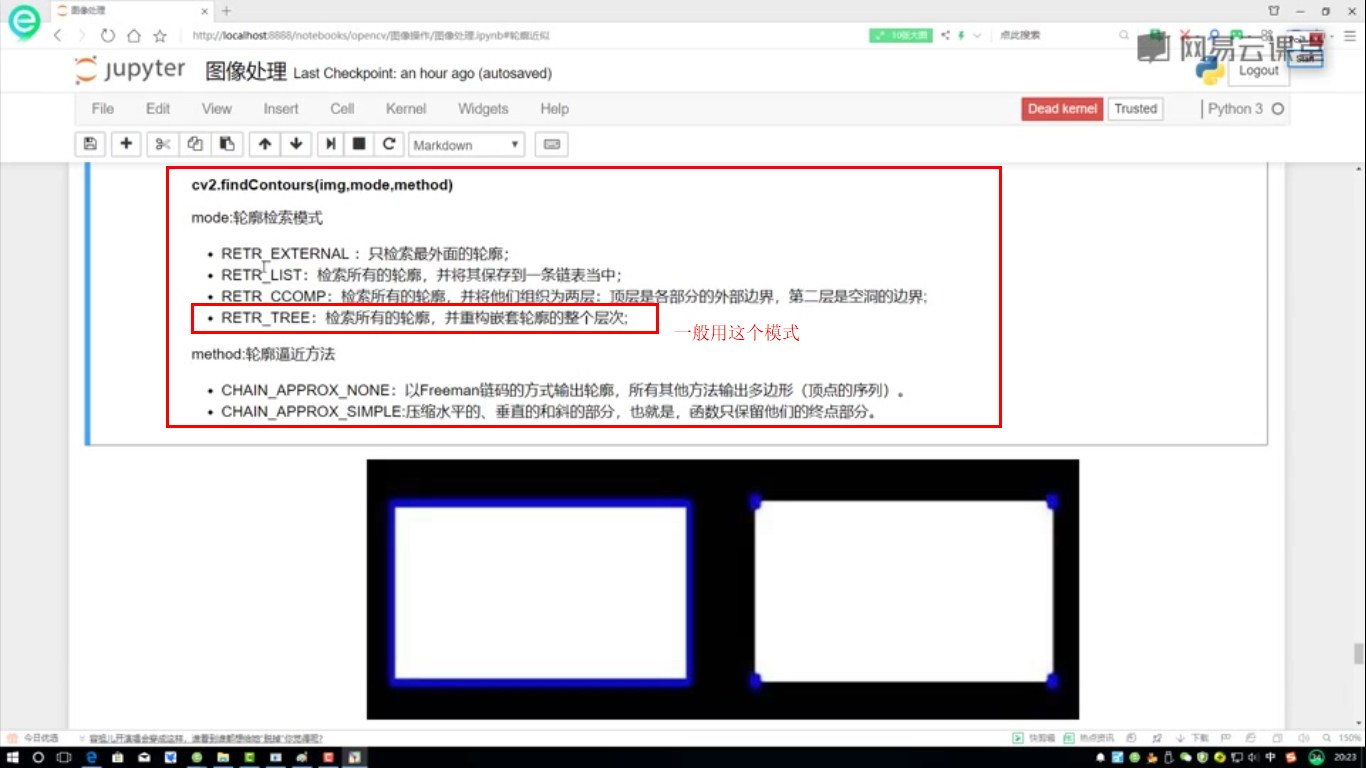Image resolution: width=1366 pixels, height=768 pixels.
Task: Click the RETR_TREE bullet line
Action: point(425,318)
